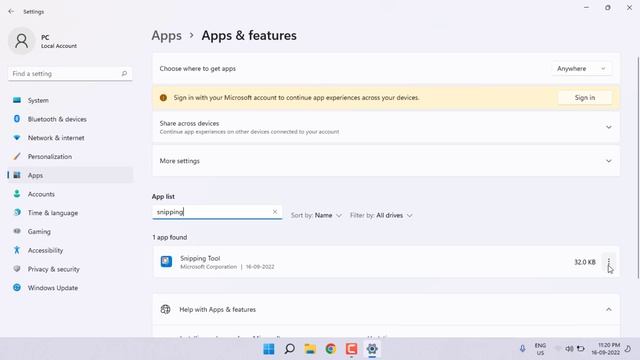This screenshot has height=360, width=640.
Task: Click the settings window vertical scrollbar
Action: tap(638, 167)
